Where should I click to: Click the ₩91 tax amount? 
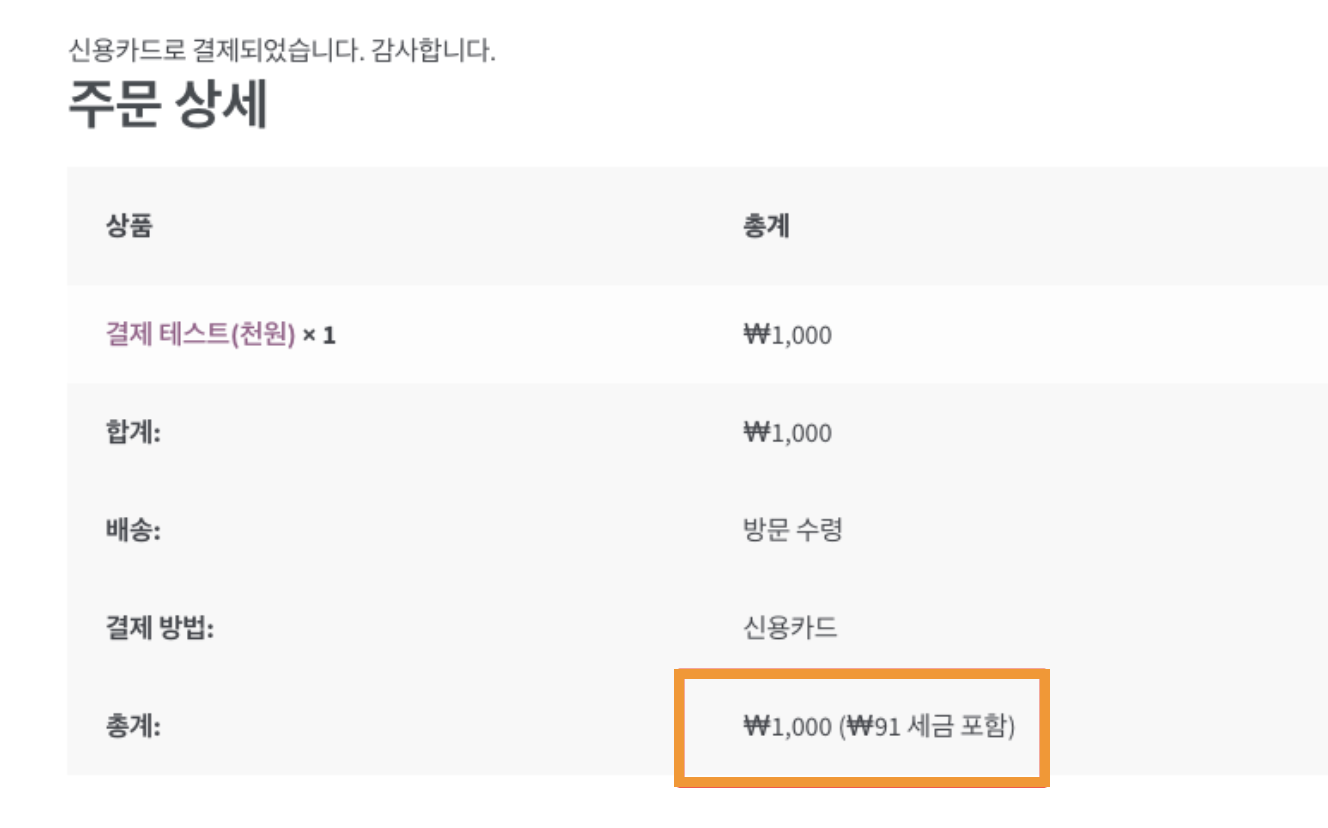871,727
